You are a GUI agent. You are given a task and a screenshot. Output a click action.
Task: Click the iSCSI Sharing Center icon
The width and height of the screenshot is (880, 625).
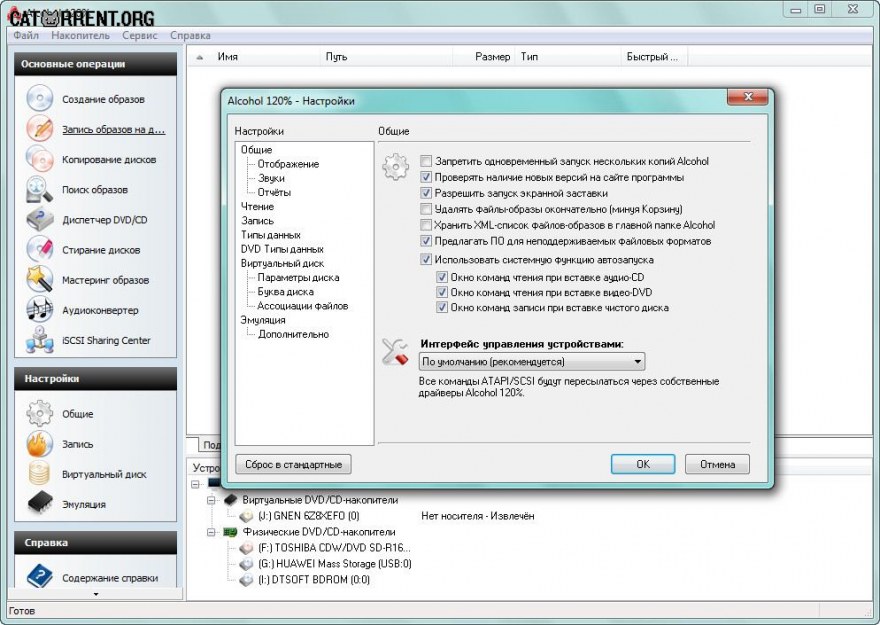[x=39, y=340]
